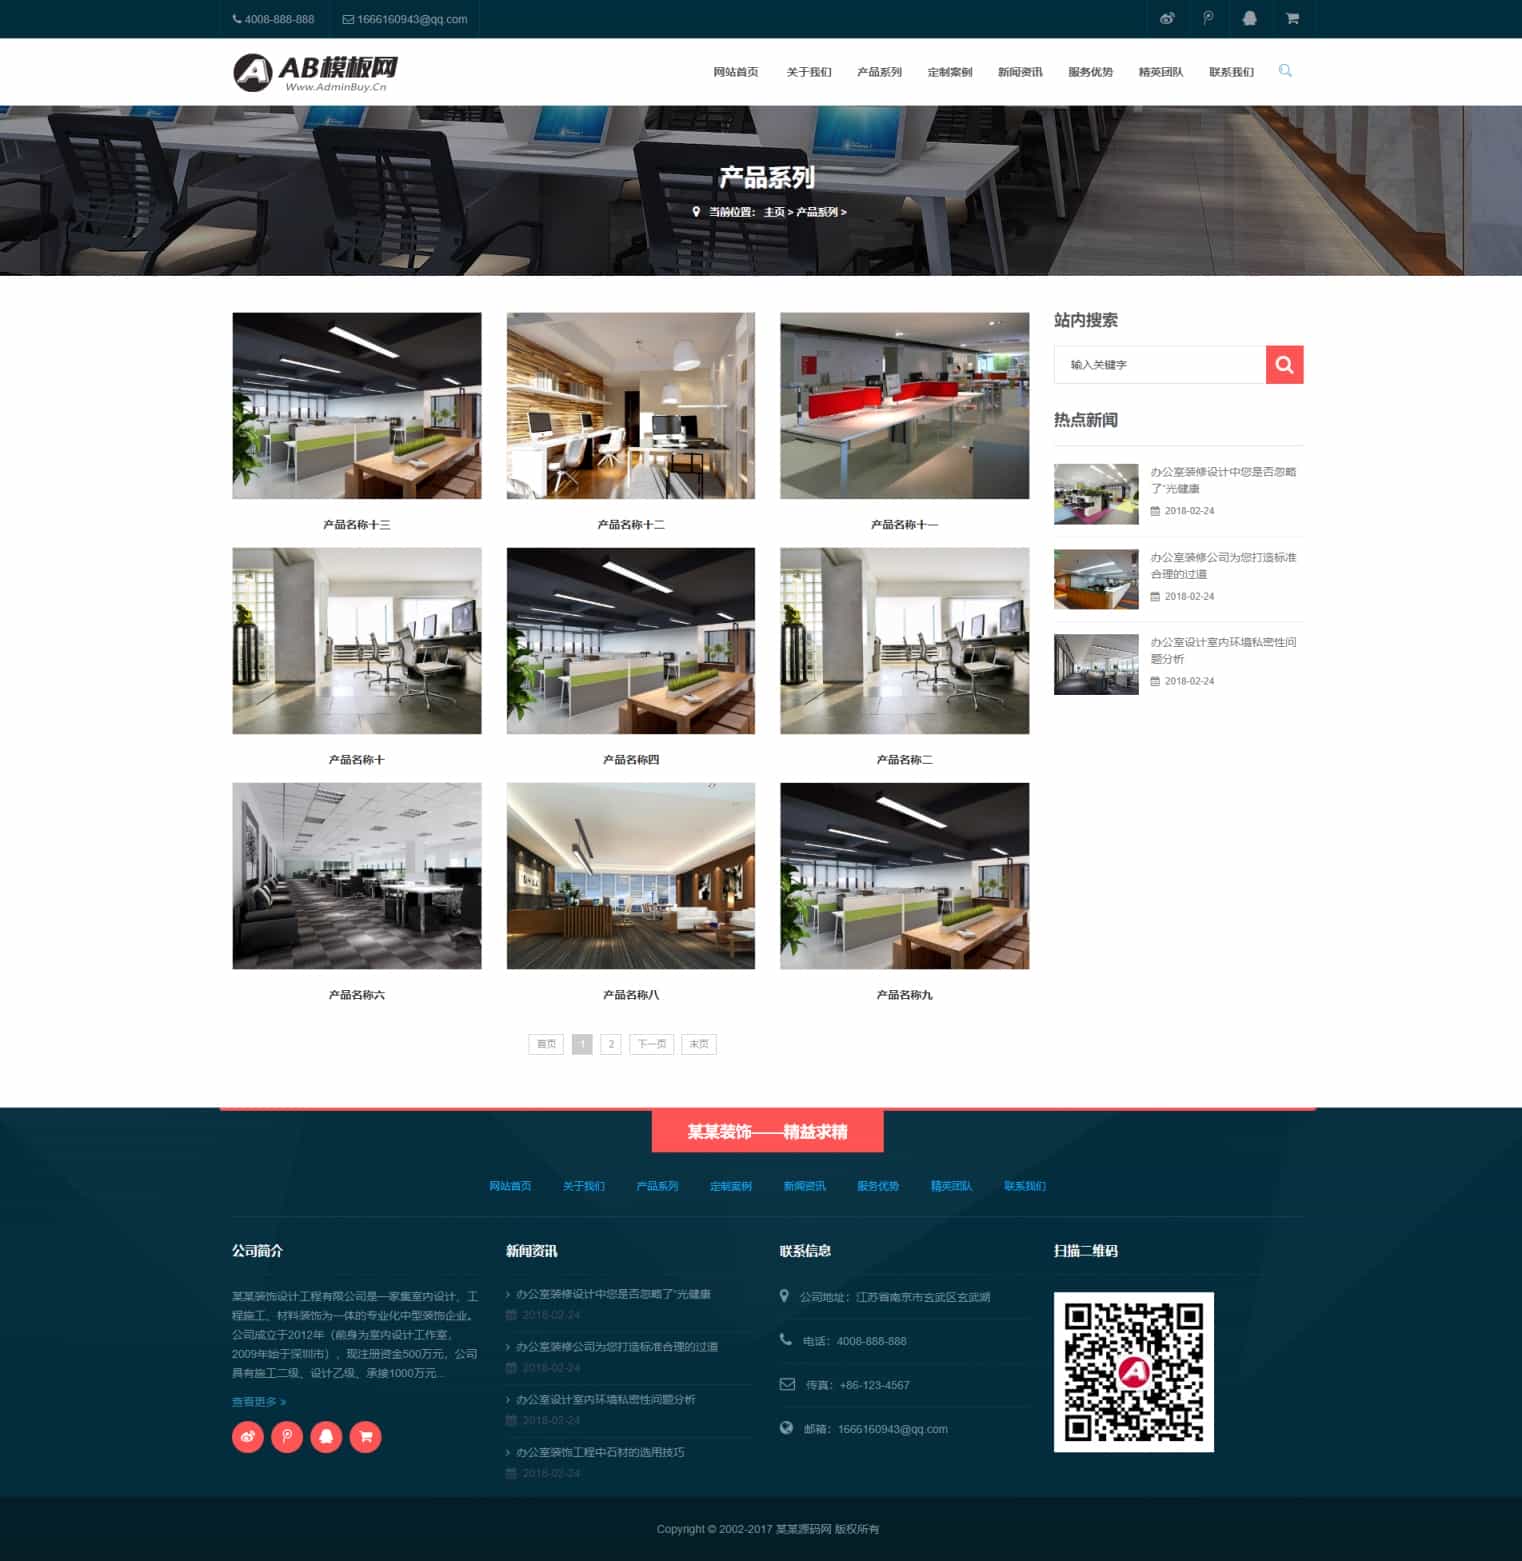This screenshot has height=1561, width=1522.
Task: Open 联系我们 in main navigation
Action: pyautogui.click(x=1231, y=72)
